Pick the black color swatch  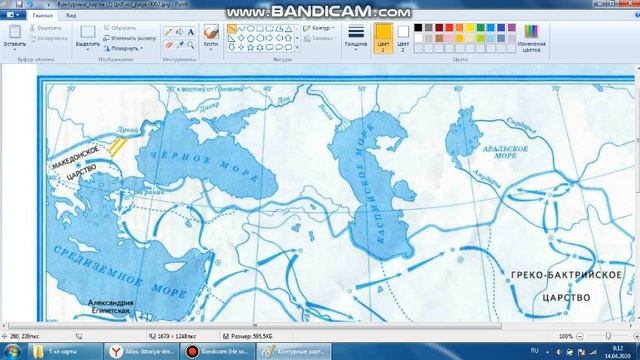point(418,28)
